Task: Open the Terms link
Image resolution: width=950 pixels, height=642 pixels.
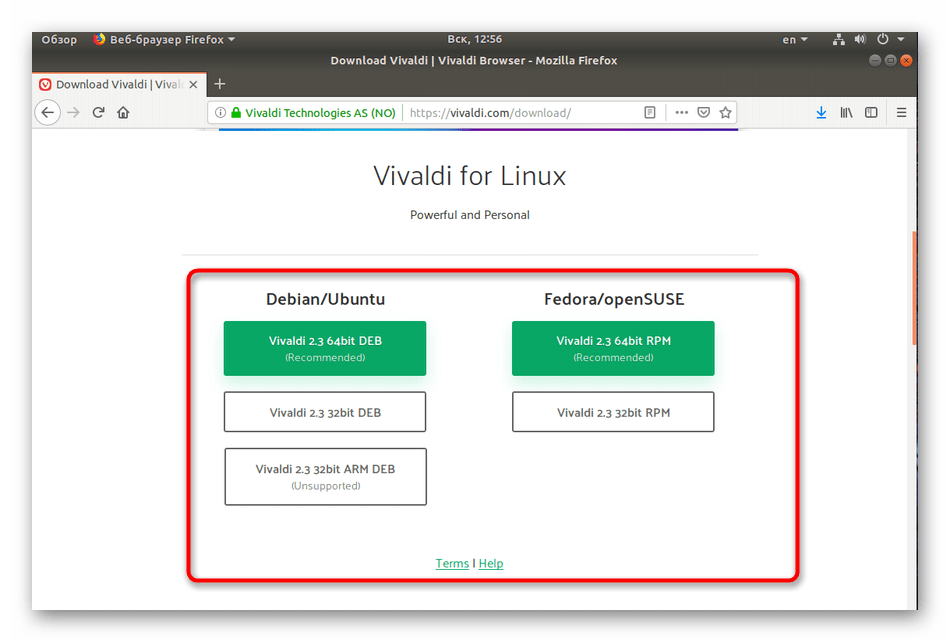Action: (452, 563)
